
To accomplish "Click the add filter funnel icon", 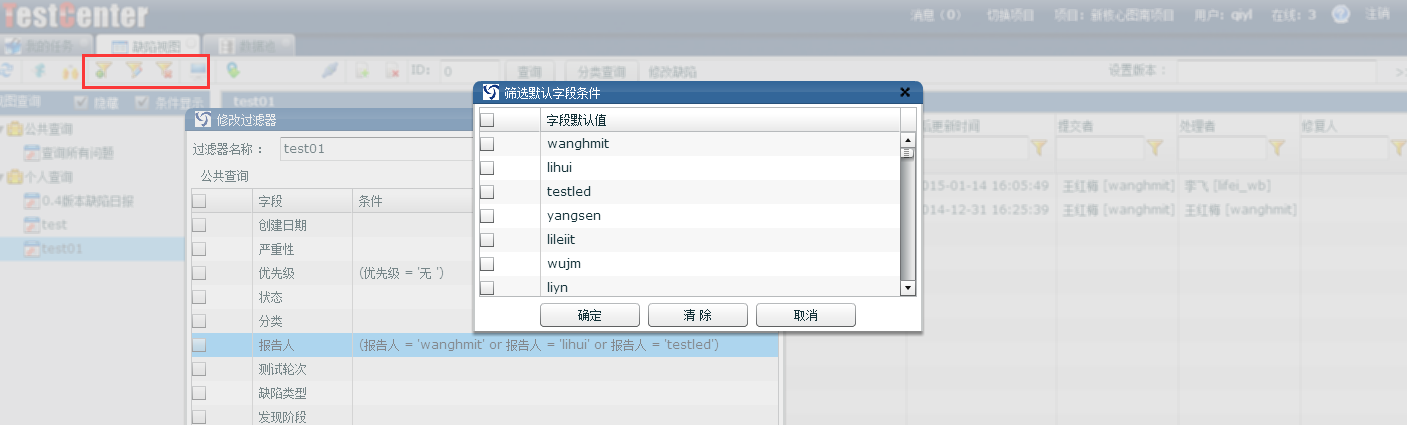I will click(x=103, y=70).
